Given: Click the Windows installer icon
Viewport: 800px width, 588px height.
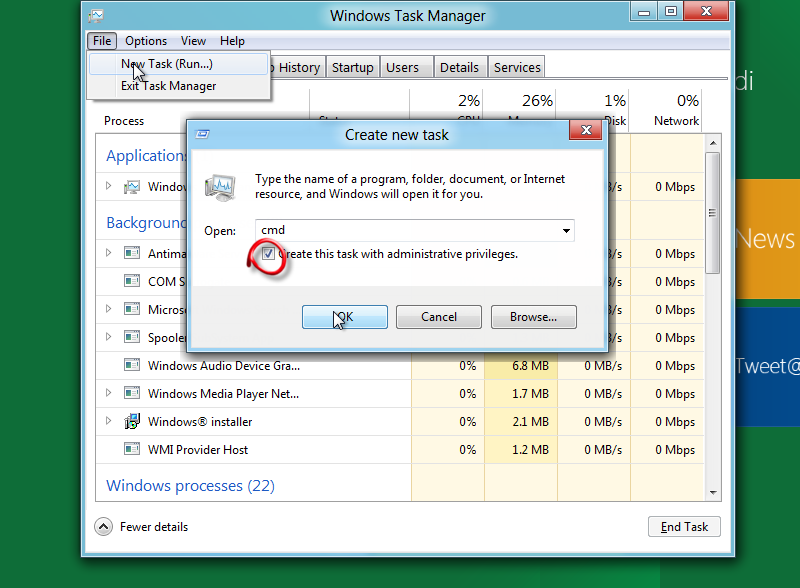Looking at the screenshot, I should pos(132,421).
